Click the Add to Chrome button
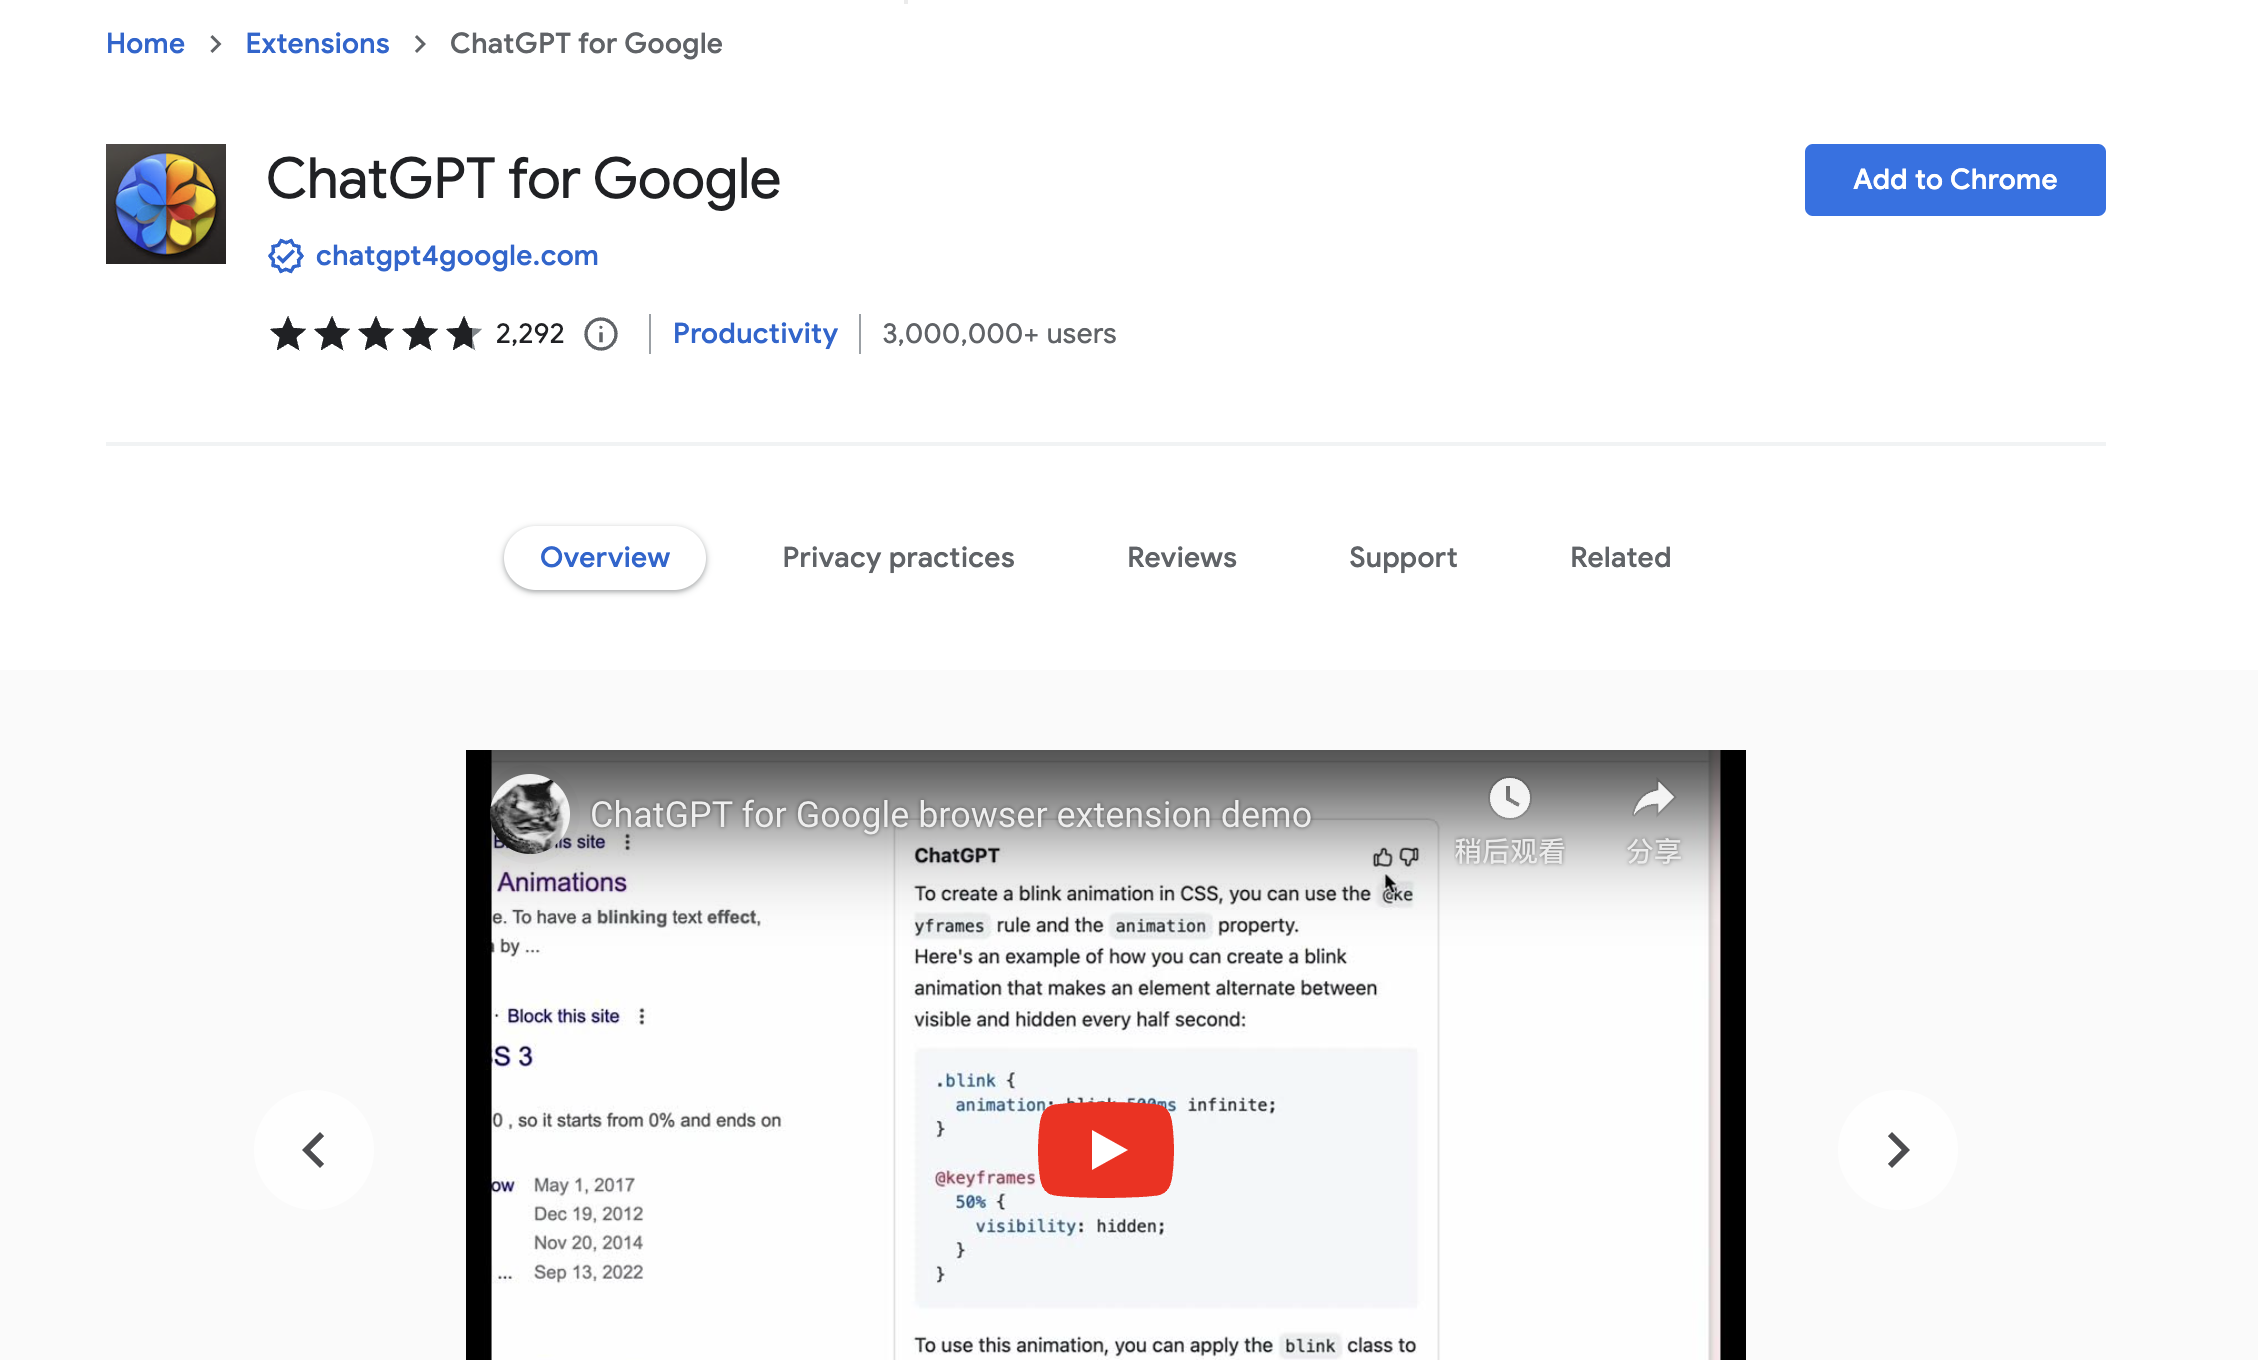The height and width of the screenshot is (1360, 2258). pyautogui.click(x=1955, y=179)
